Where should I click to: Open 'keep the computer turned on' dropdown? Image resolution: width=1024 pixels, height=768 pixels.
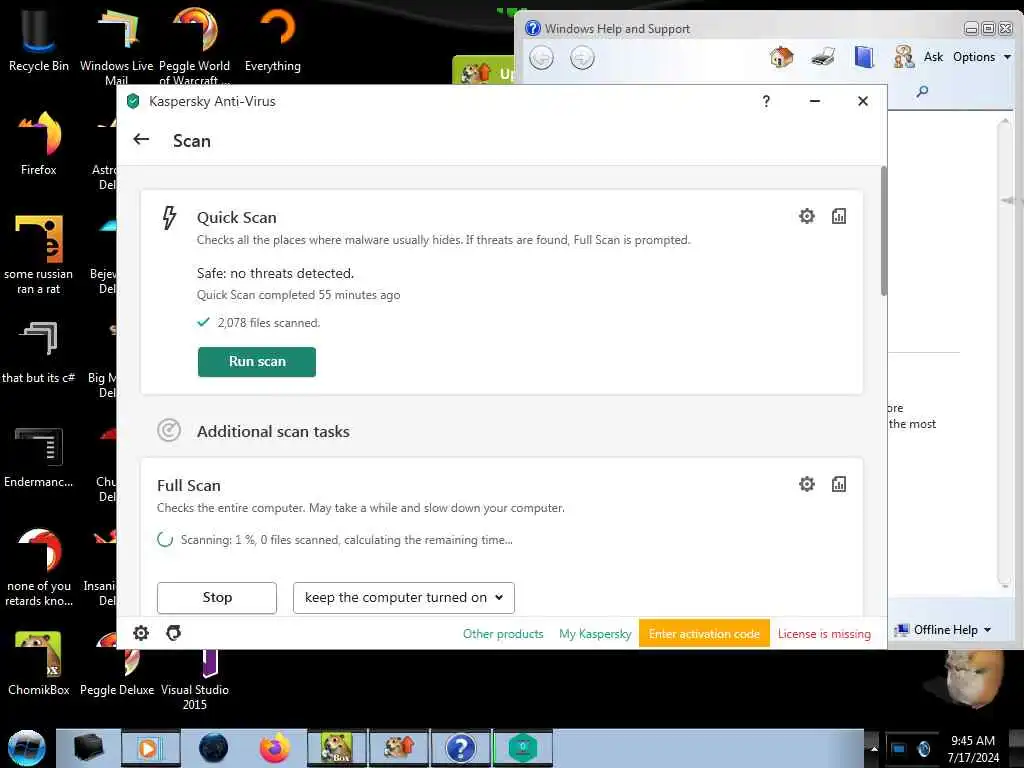coord(404,598)
